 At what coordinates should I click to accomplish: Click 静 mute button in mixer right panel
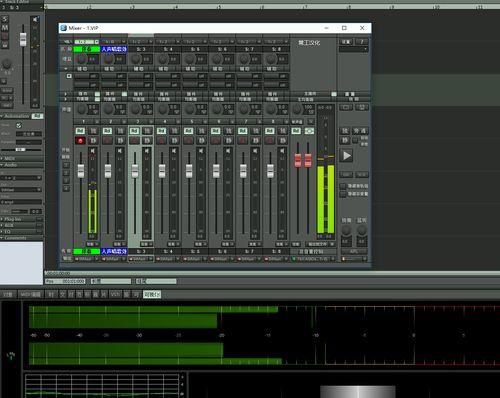345,140
